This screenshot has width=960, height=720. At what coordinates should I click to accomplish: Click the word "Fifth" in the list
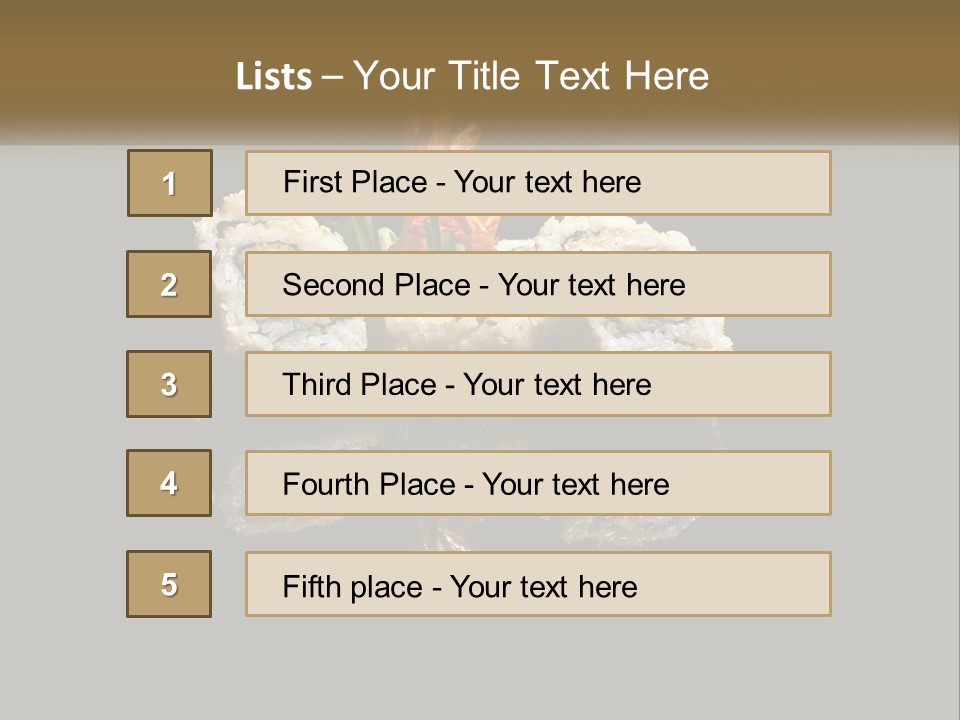click(311, 586)
